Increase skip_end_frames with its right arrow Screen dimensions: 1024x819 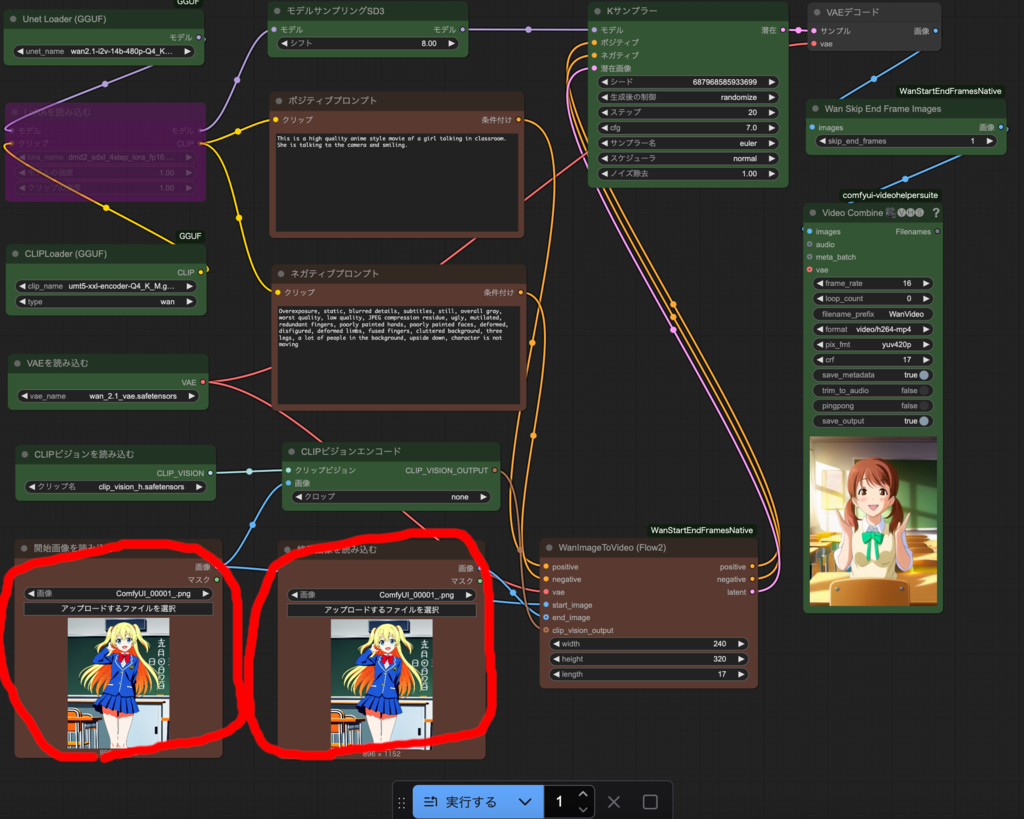pyautogui.click(x=989, y=141)
